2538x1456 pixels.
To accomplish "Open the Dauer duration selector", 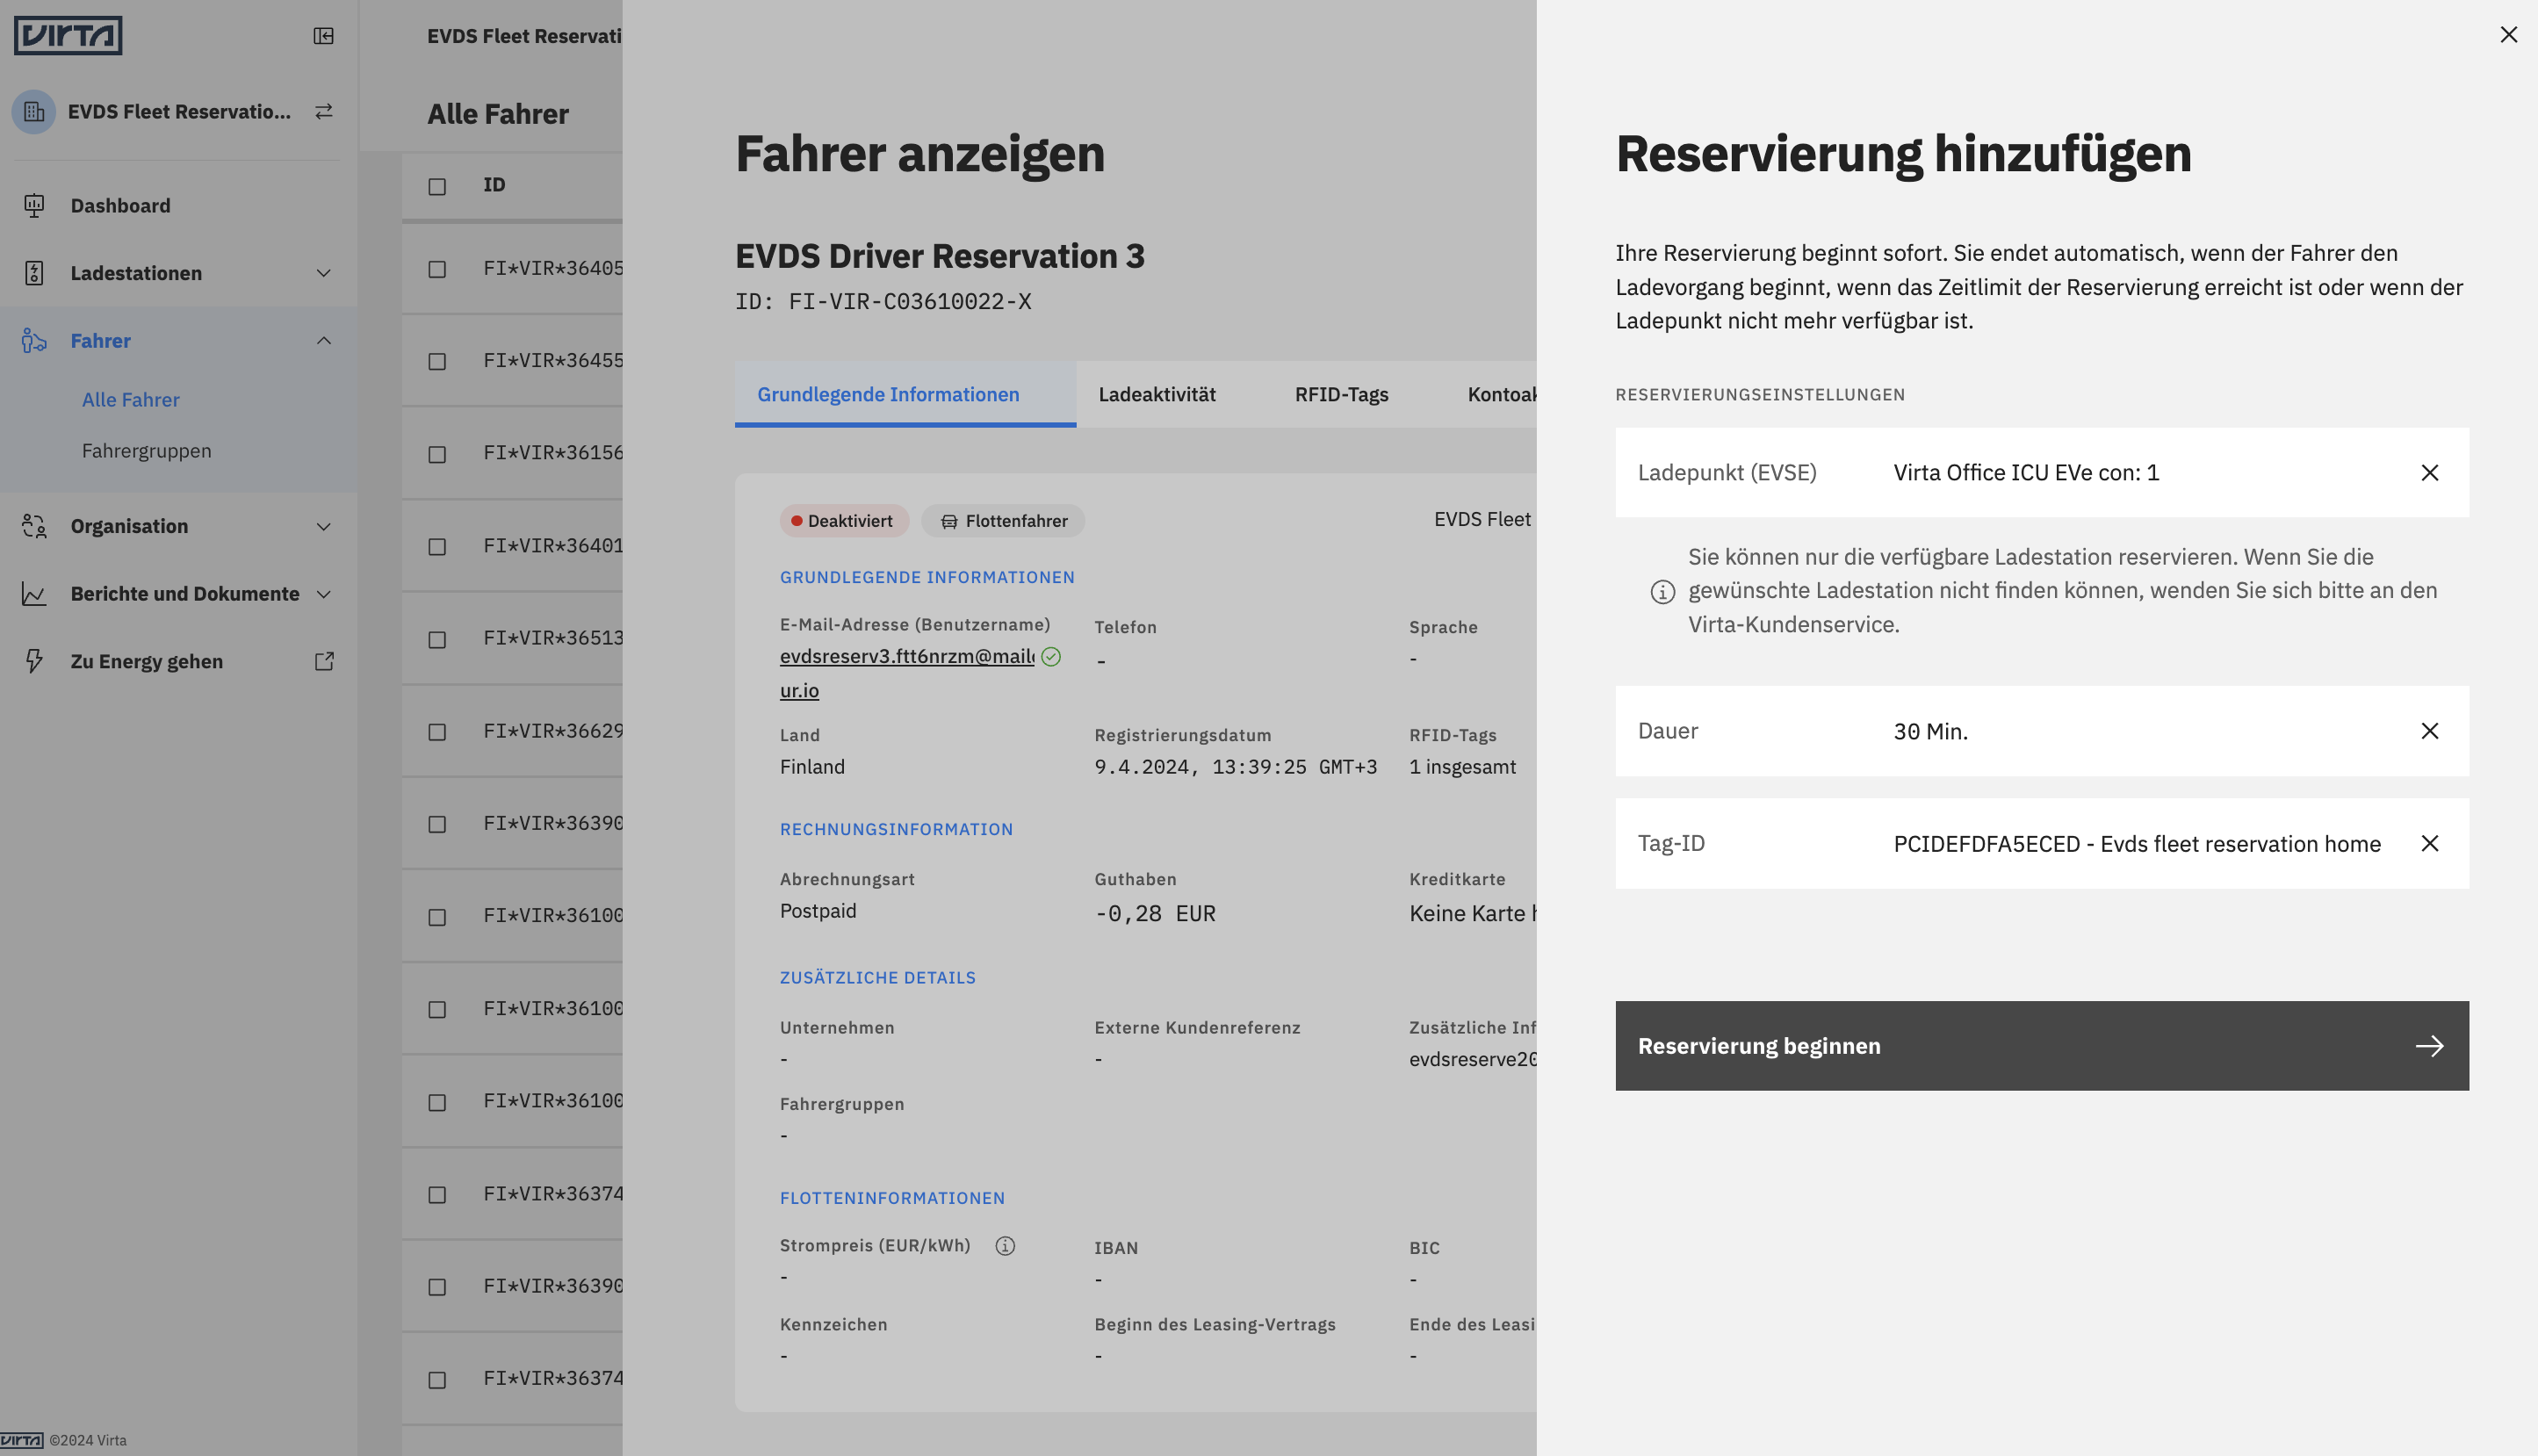I will pos(2041,731).
